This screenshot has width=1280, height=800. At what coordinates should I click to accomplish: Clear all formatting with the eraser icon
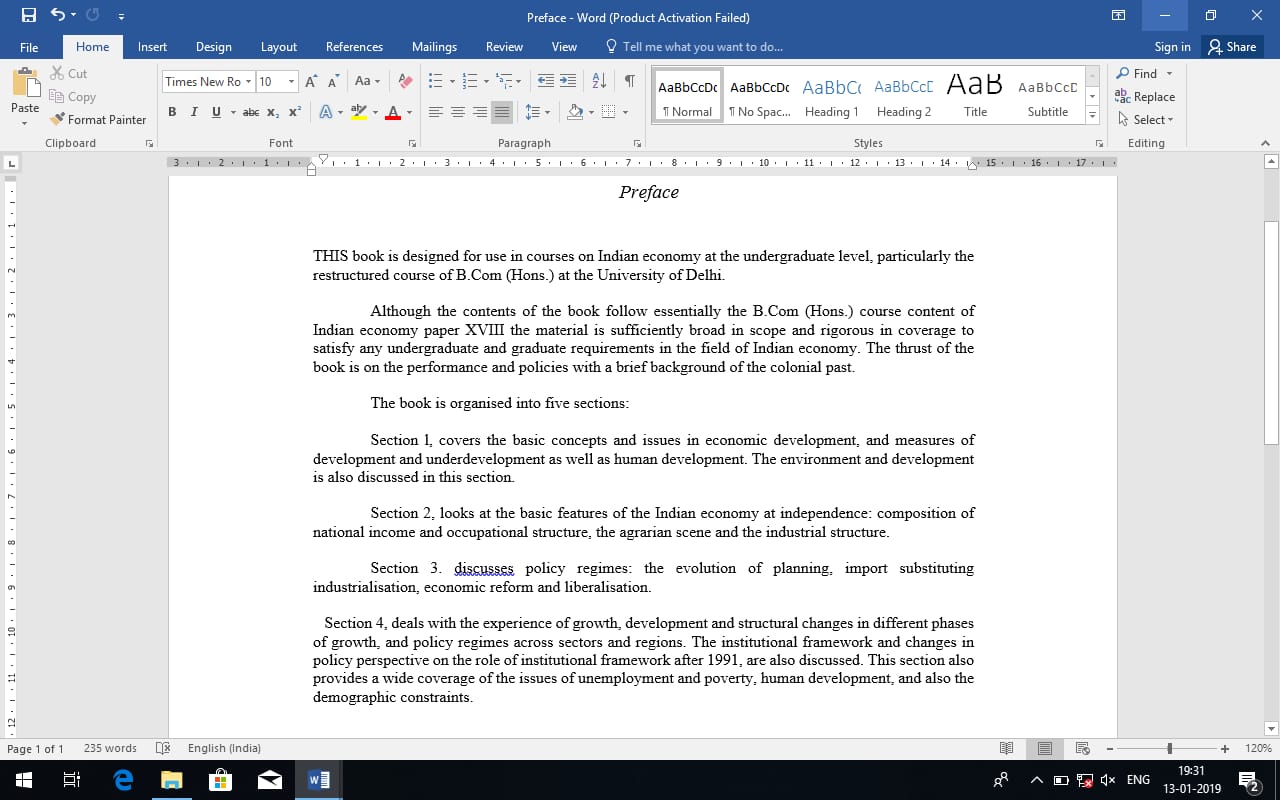click(405, 81)
